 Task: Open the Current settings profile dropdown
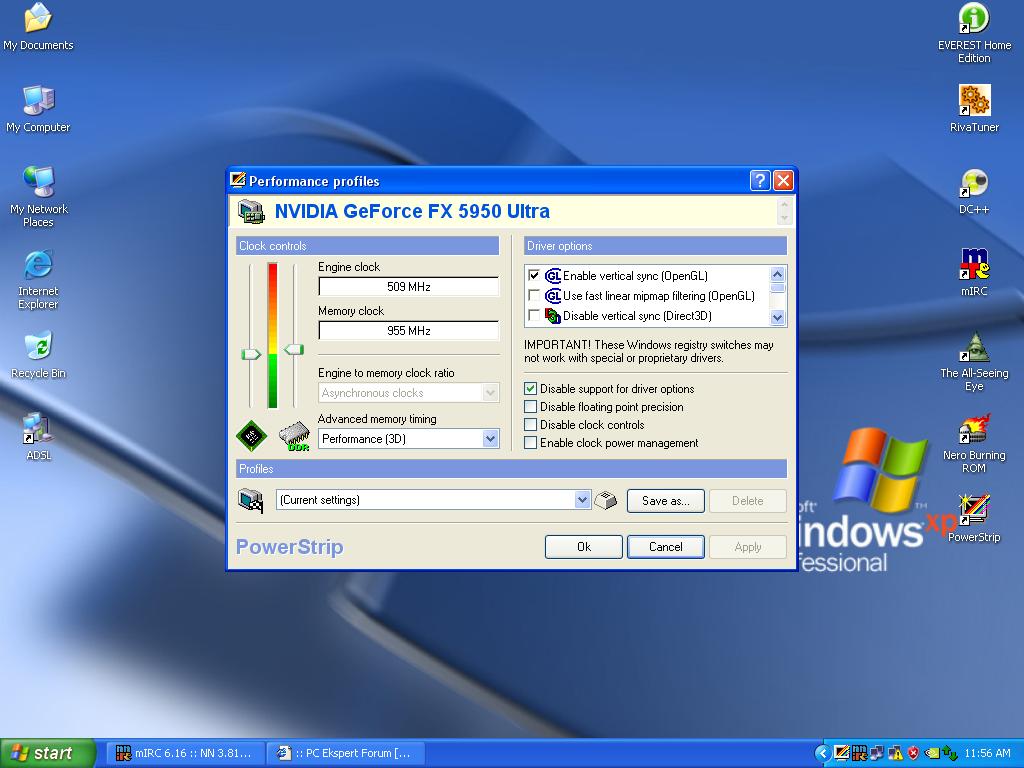click(583, 500)
